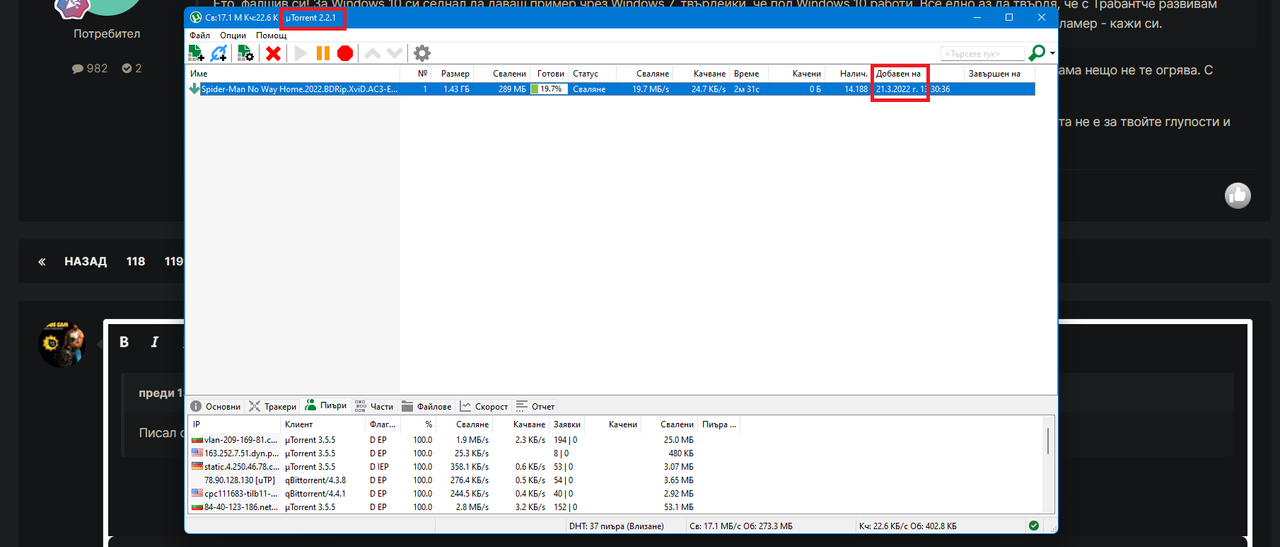Click the qBittorrent/4.4.1 client cell
The height and width of the screenshot is (547, 1280).
click(315, 493)
